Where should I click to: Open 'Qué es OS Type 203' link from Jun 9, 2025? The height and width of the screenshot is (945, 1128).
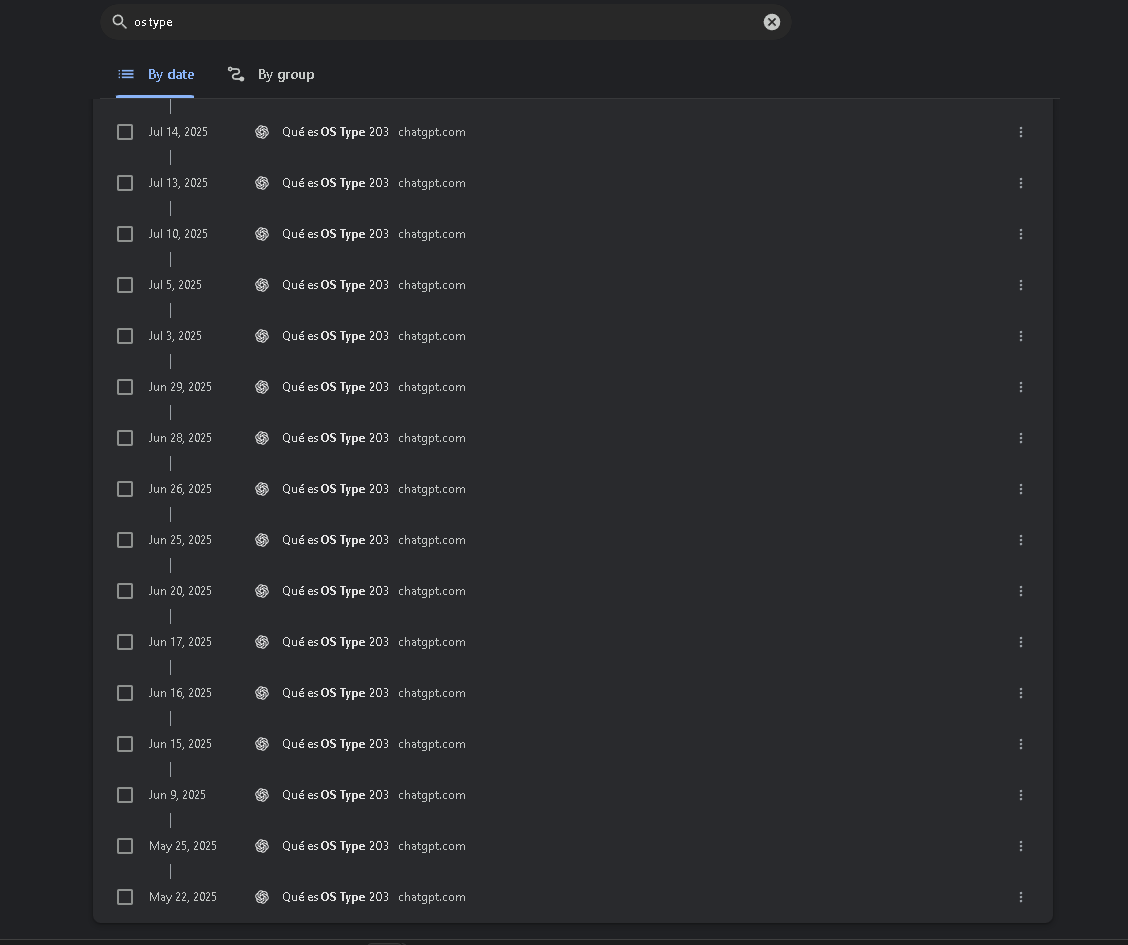pos(335,795)
